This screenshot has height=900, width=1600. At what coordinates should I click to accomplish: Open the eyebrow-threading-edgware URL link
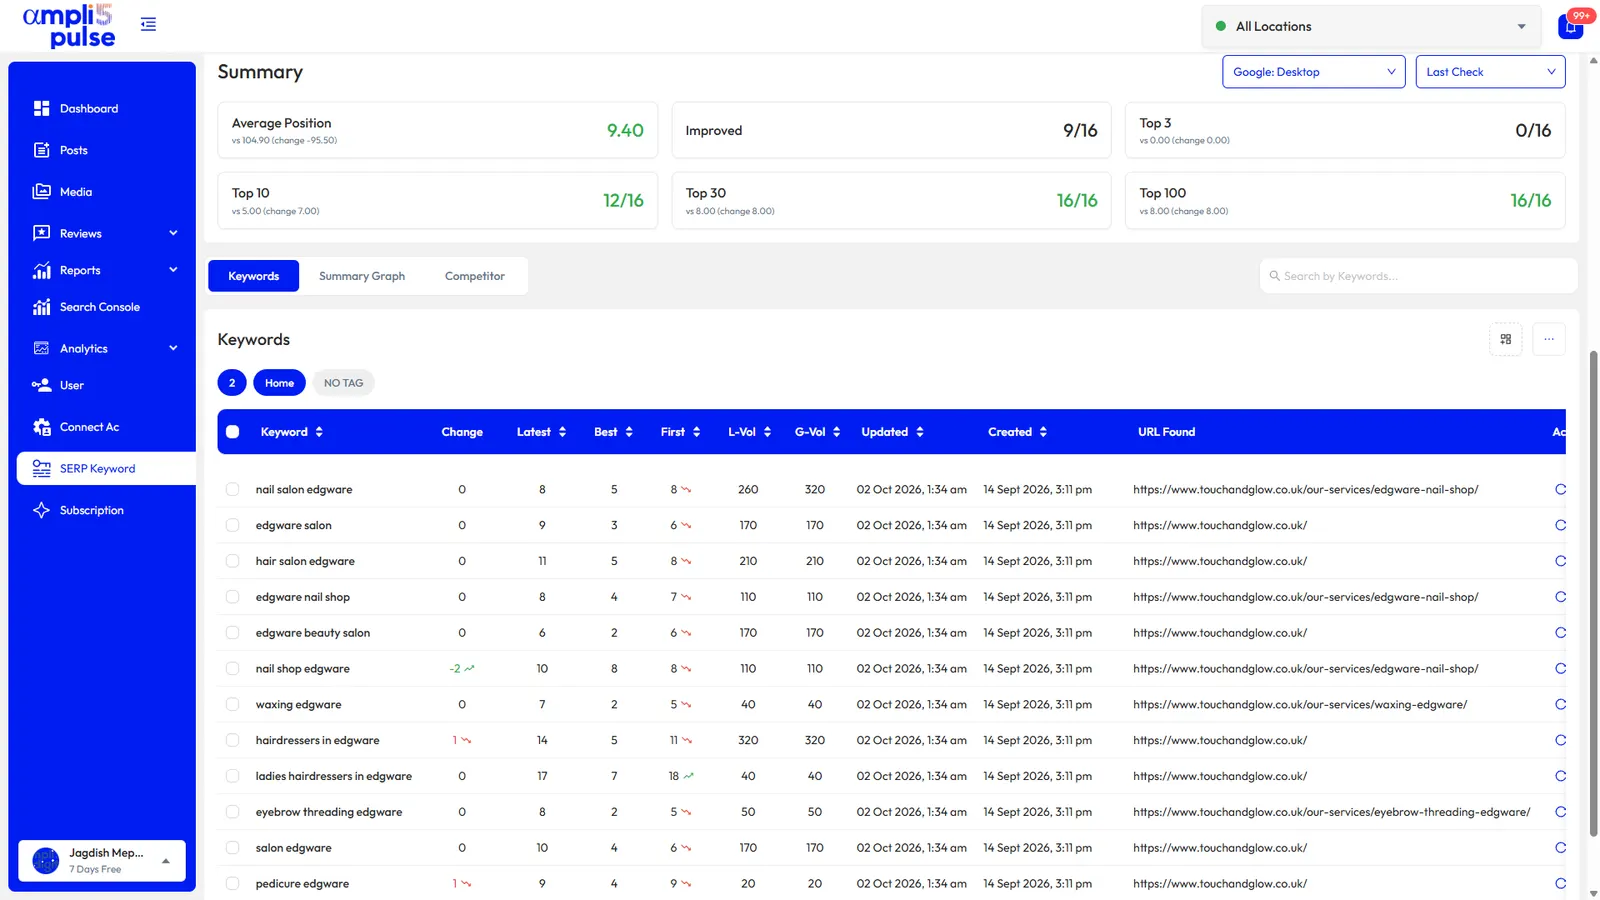click(1331, 812)
